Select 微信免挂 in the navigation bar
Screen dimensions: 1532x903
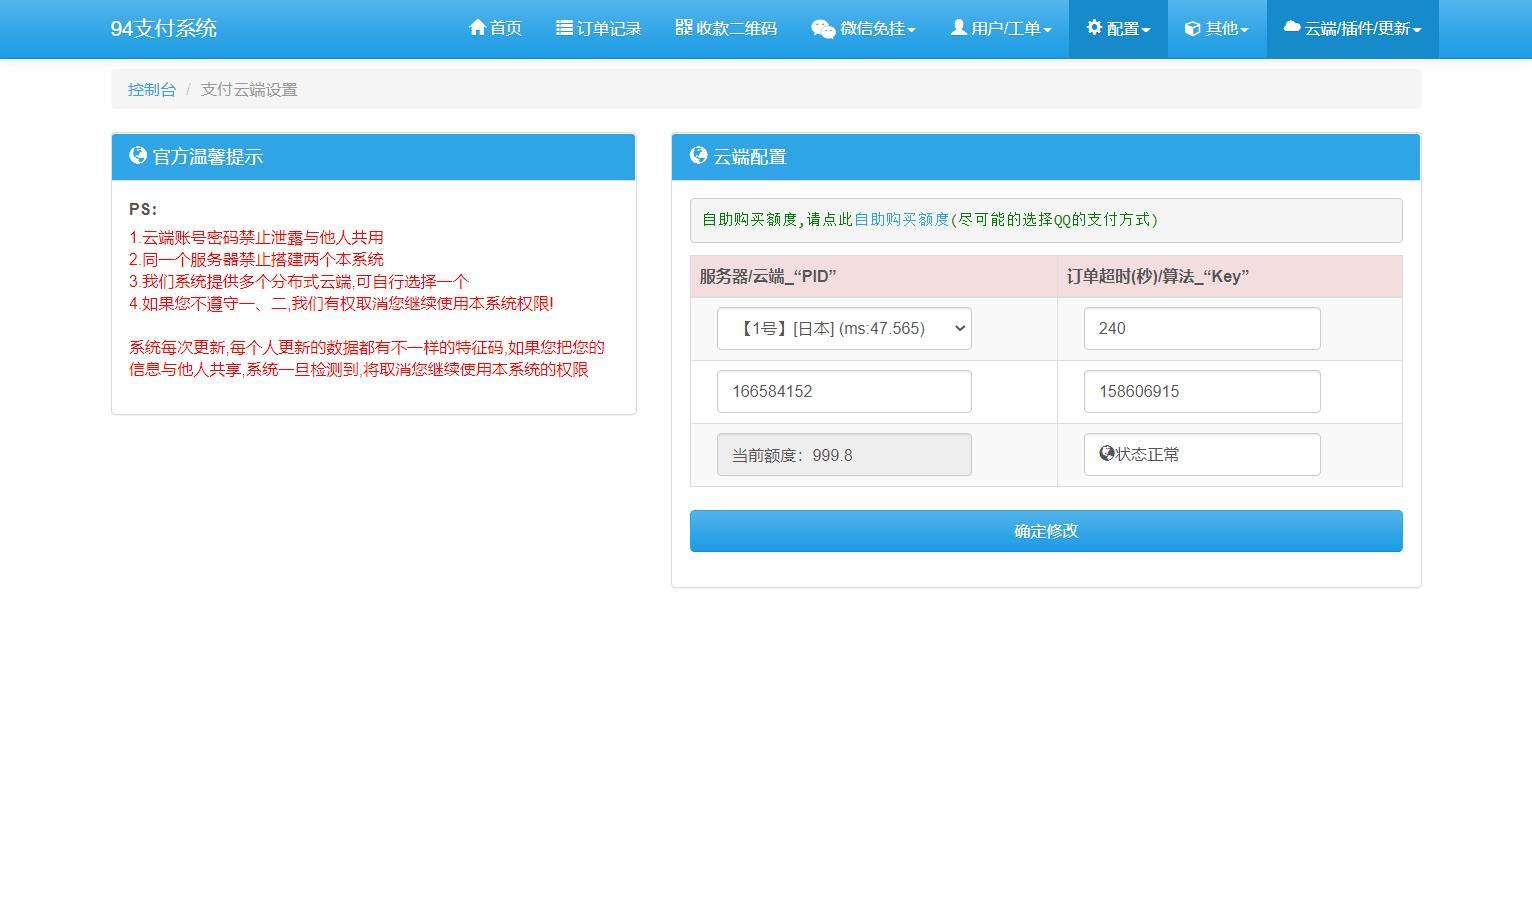coord(862,28)
